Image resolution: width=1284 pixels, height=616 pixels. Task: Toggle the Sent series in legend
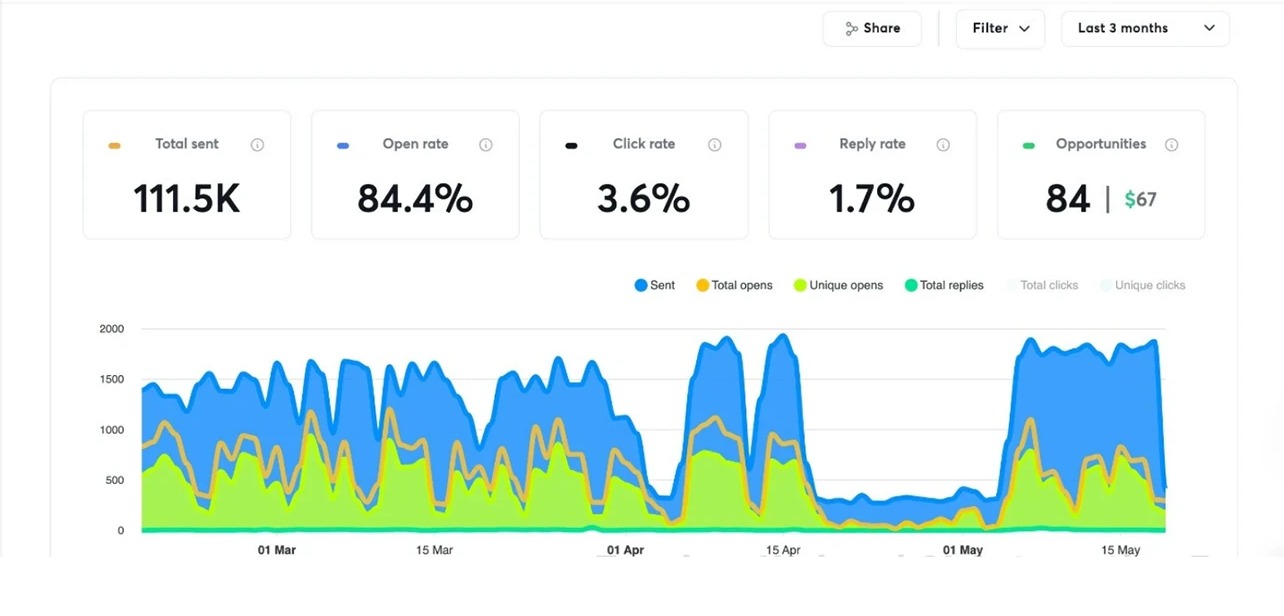[x=655, y=285]
